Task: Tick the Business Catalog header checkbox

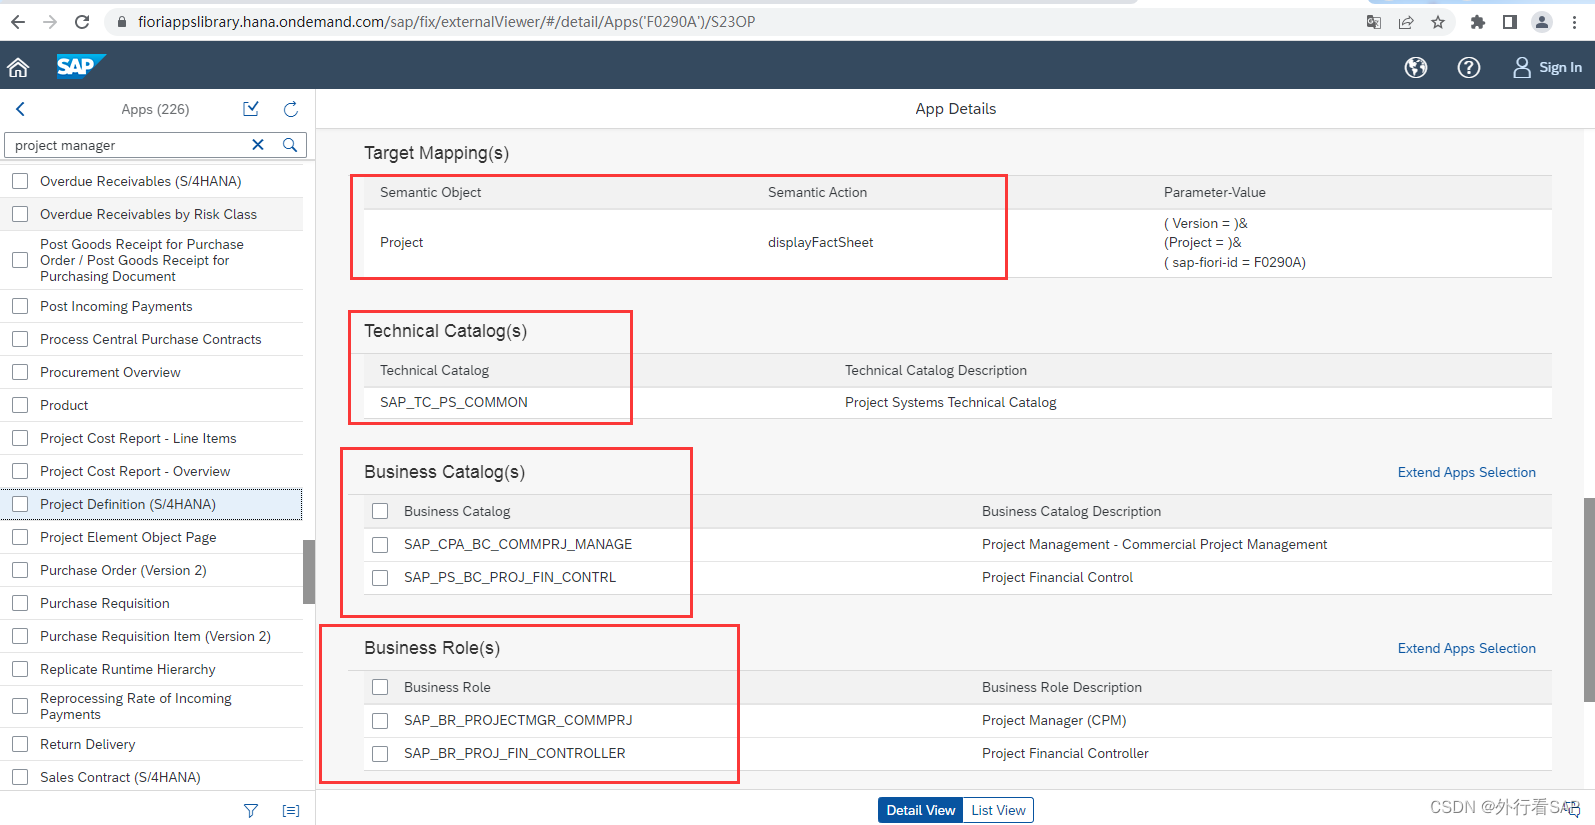Action: [380, 511]
